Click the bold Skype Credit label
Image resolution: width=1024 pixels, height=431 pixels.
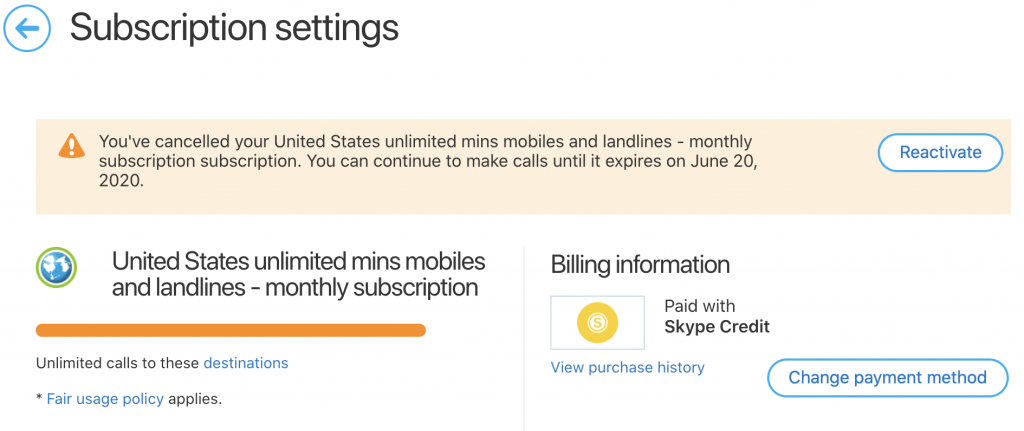(x=717, y=327)
